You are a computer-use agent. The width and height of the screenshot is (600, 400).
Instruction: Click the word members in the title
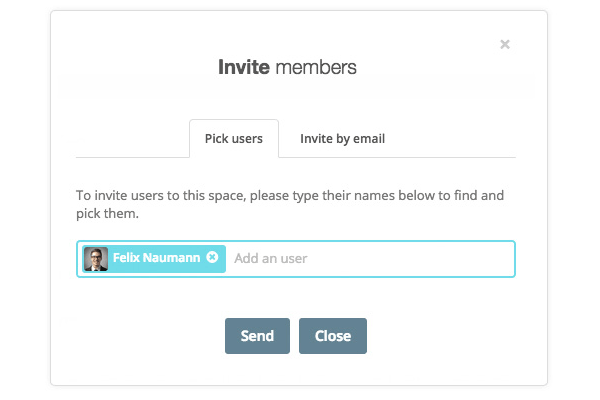[x=316, y=68]
